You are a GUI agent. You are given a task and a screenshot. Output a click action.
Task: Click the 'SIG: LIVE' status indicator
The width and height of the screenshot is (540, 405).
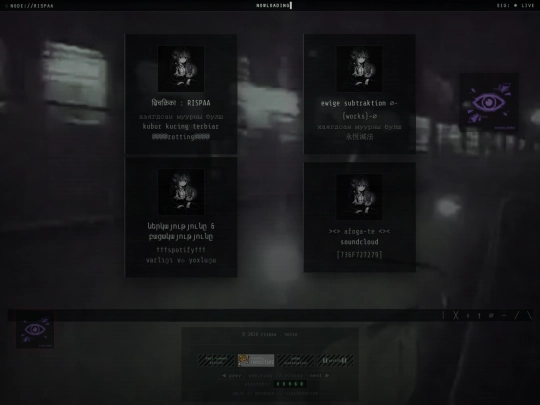(516, 6)
